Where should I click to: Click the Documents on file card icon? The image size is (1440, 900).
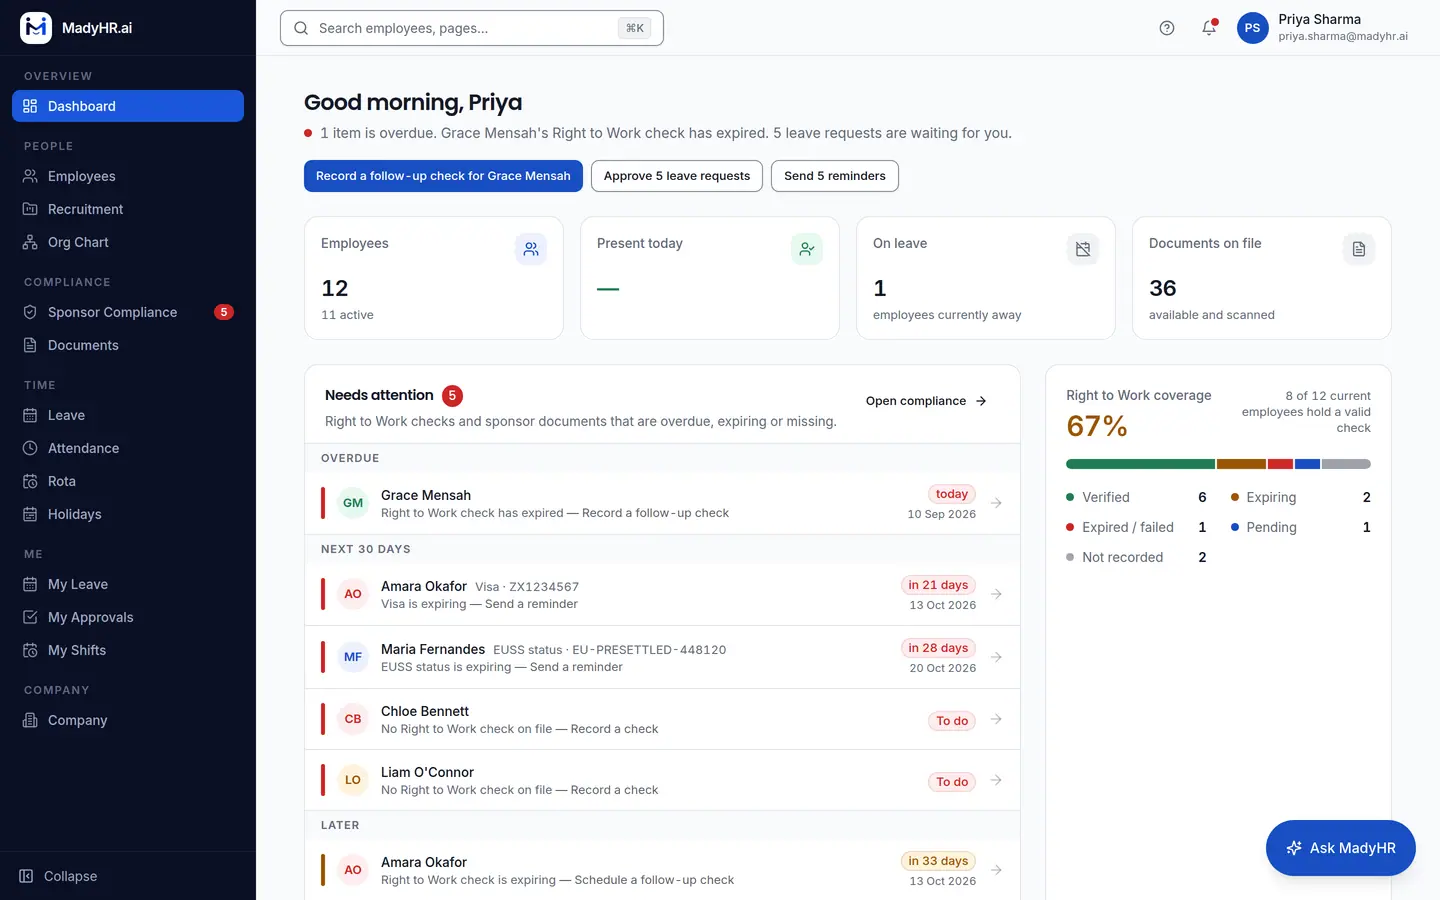point(1359,249)
